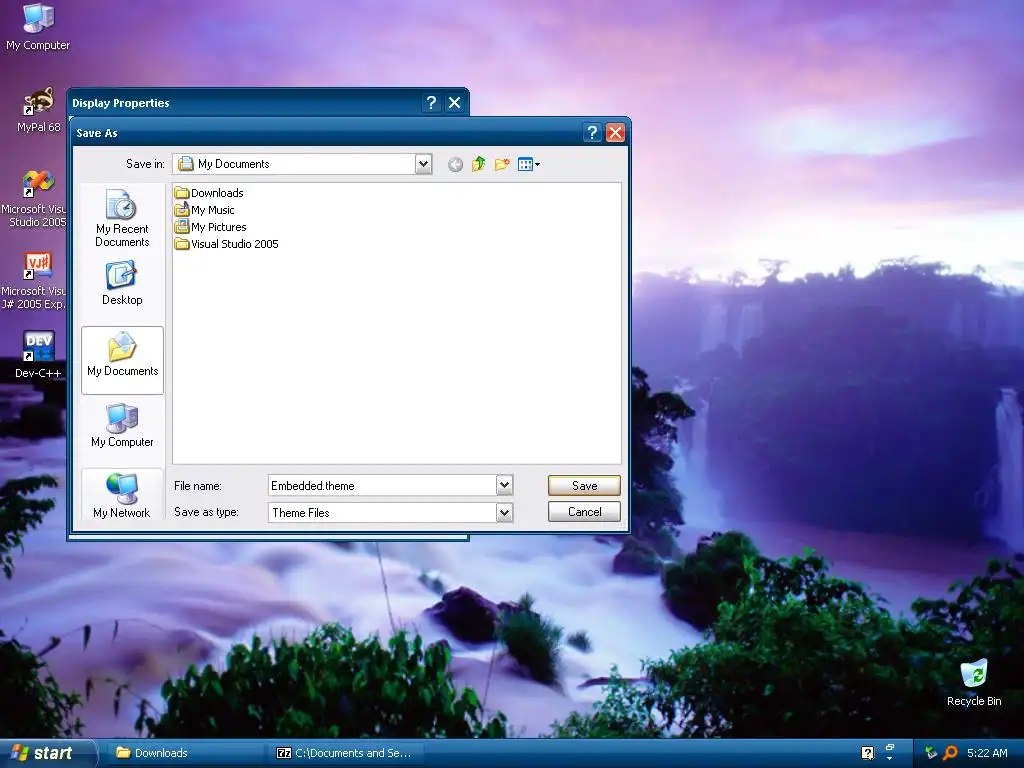Click the Save As help question button
The width and height of the screenshot is (1024, 768).
pyautogui.click(x=592, y=133)
